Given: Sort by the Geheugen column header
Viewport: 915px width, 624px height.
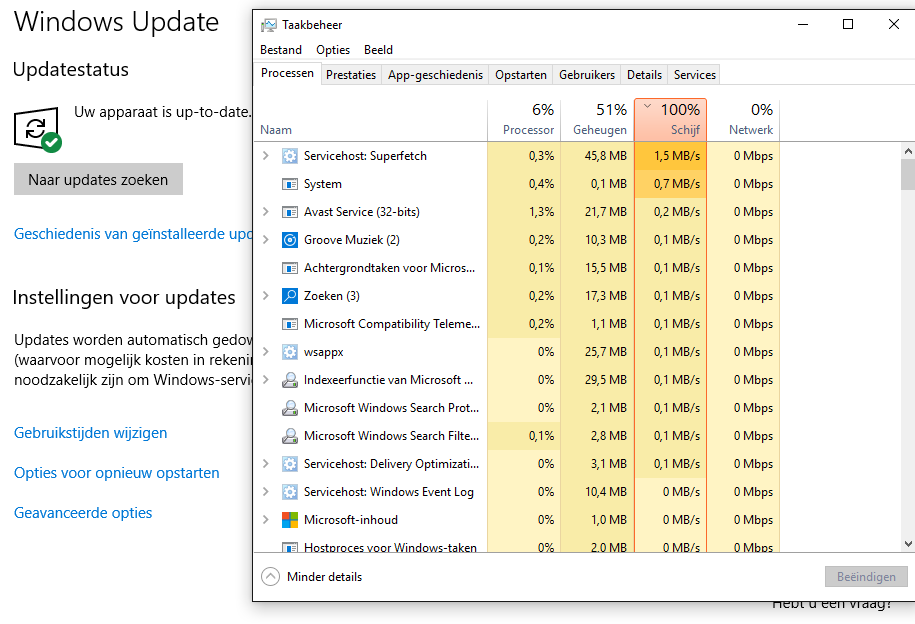Looking at the screenshot, I should tap(598, 120).
